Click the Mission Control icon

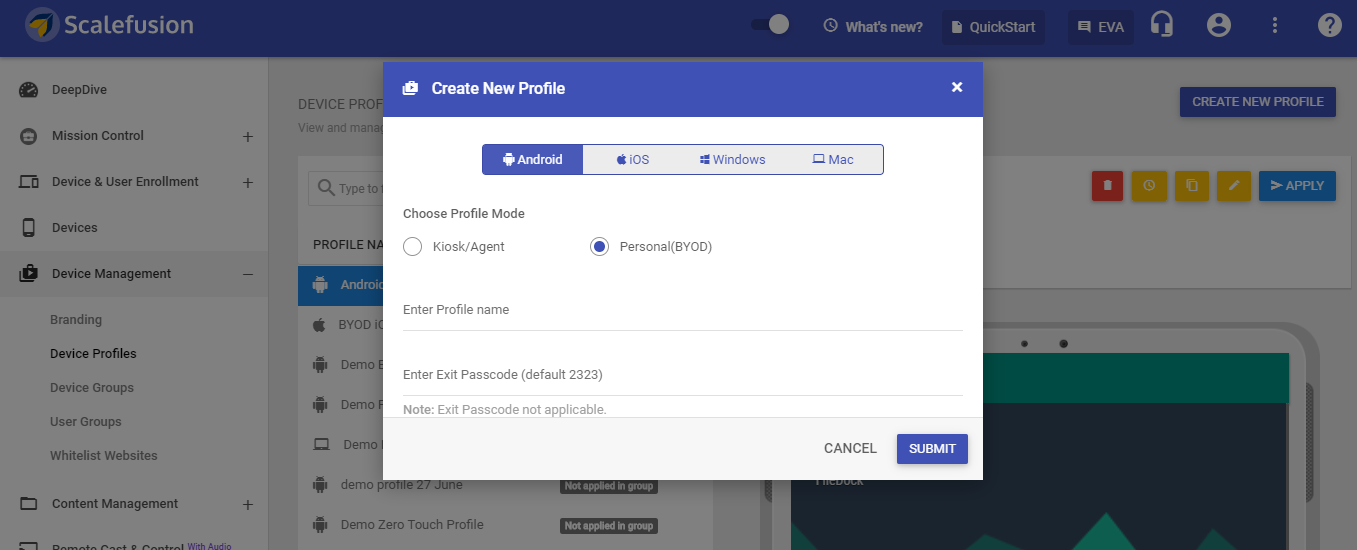(29, 136)
